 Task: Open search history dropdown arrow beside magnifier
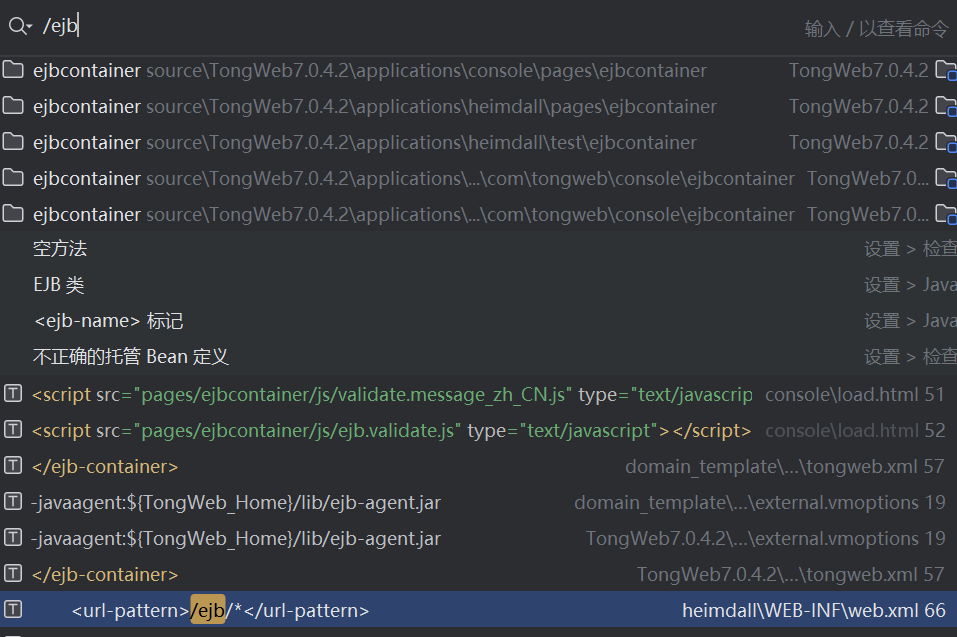tap(30, 28)
